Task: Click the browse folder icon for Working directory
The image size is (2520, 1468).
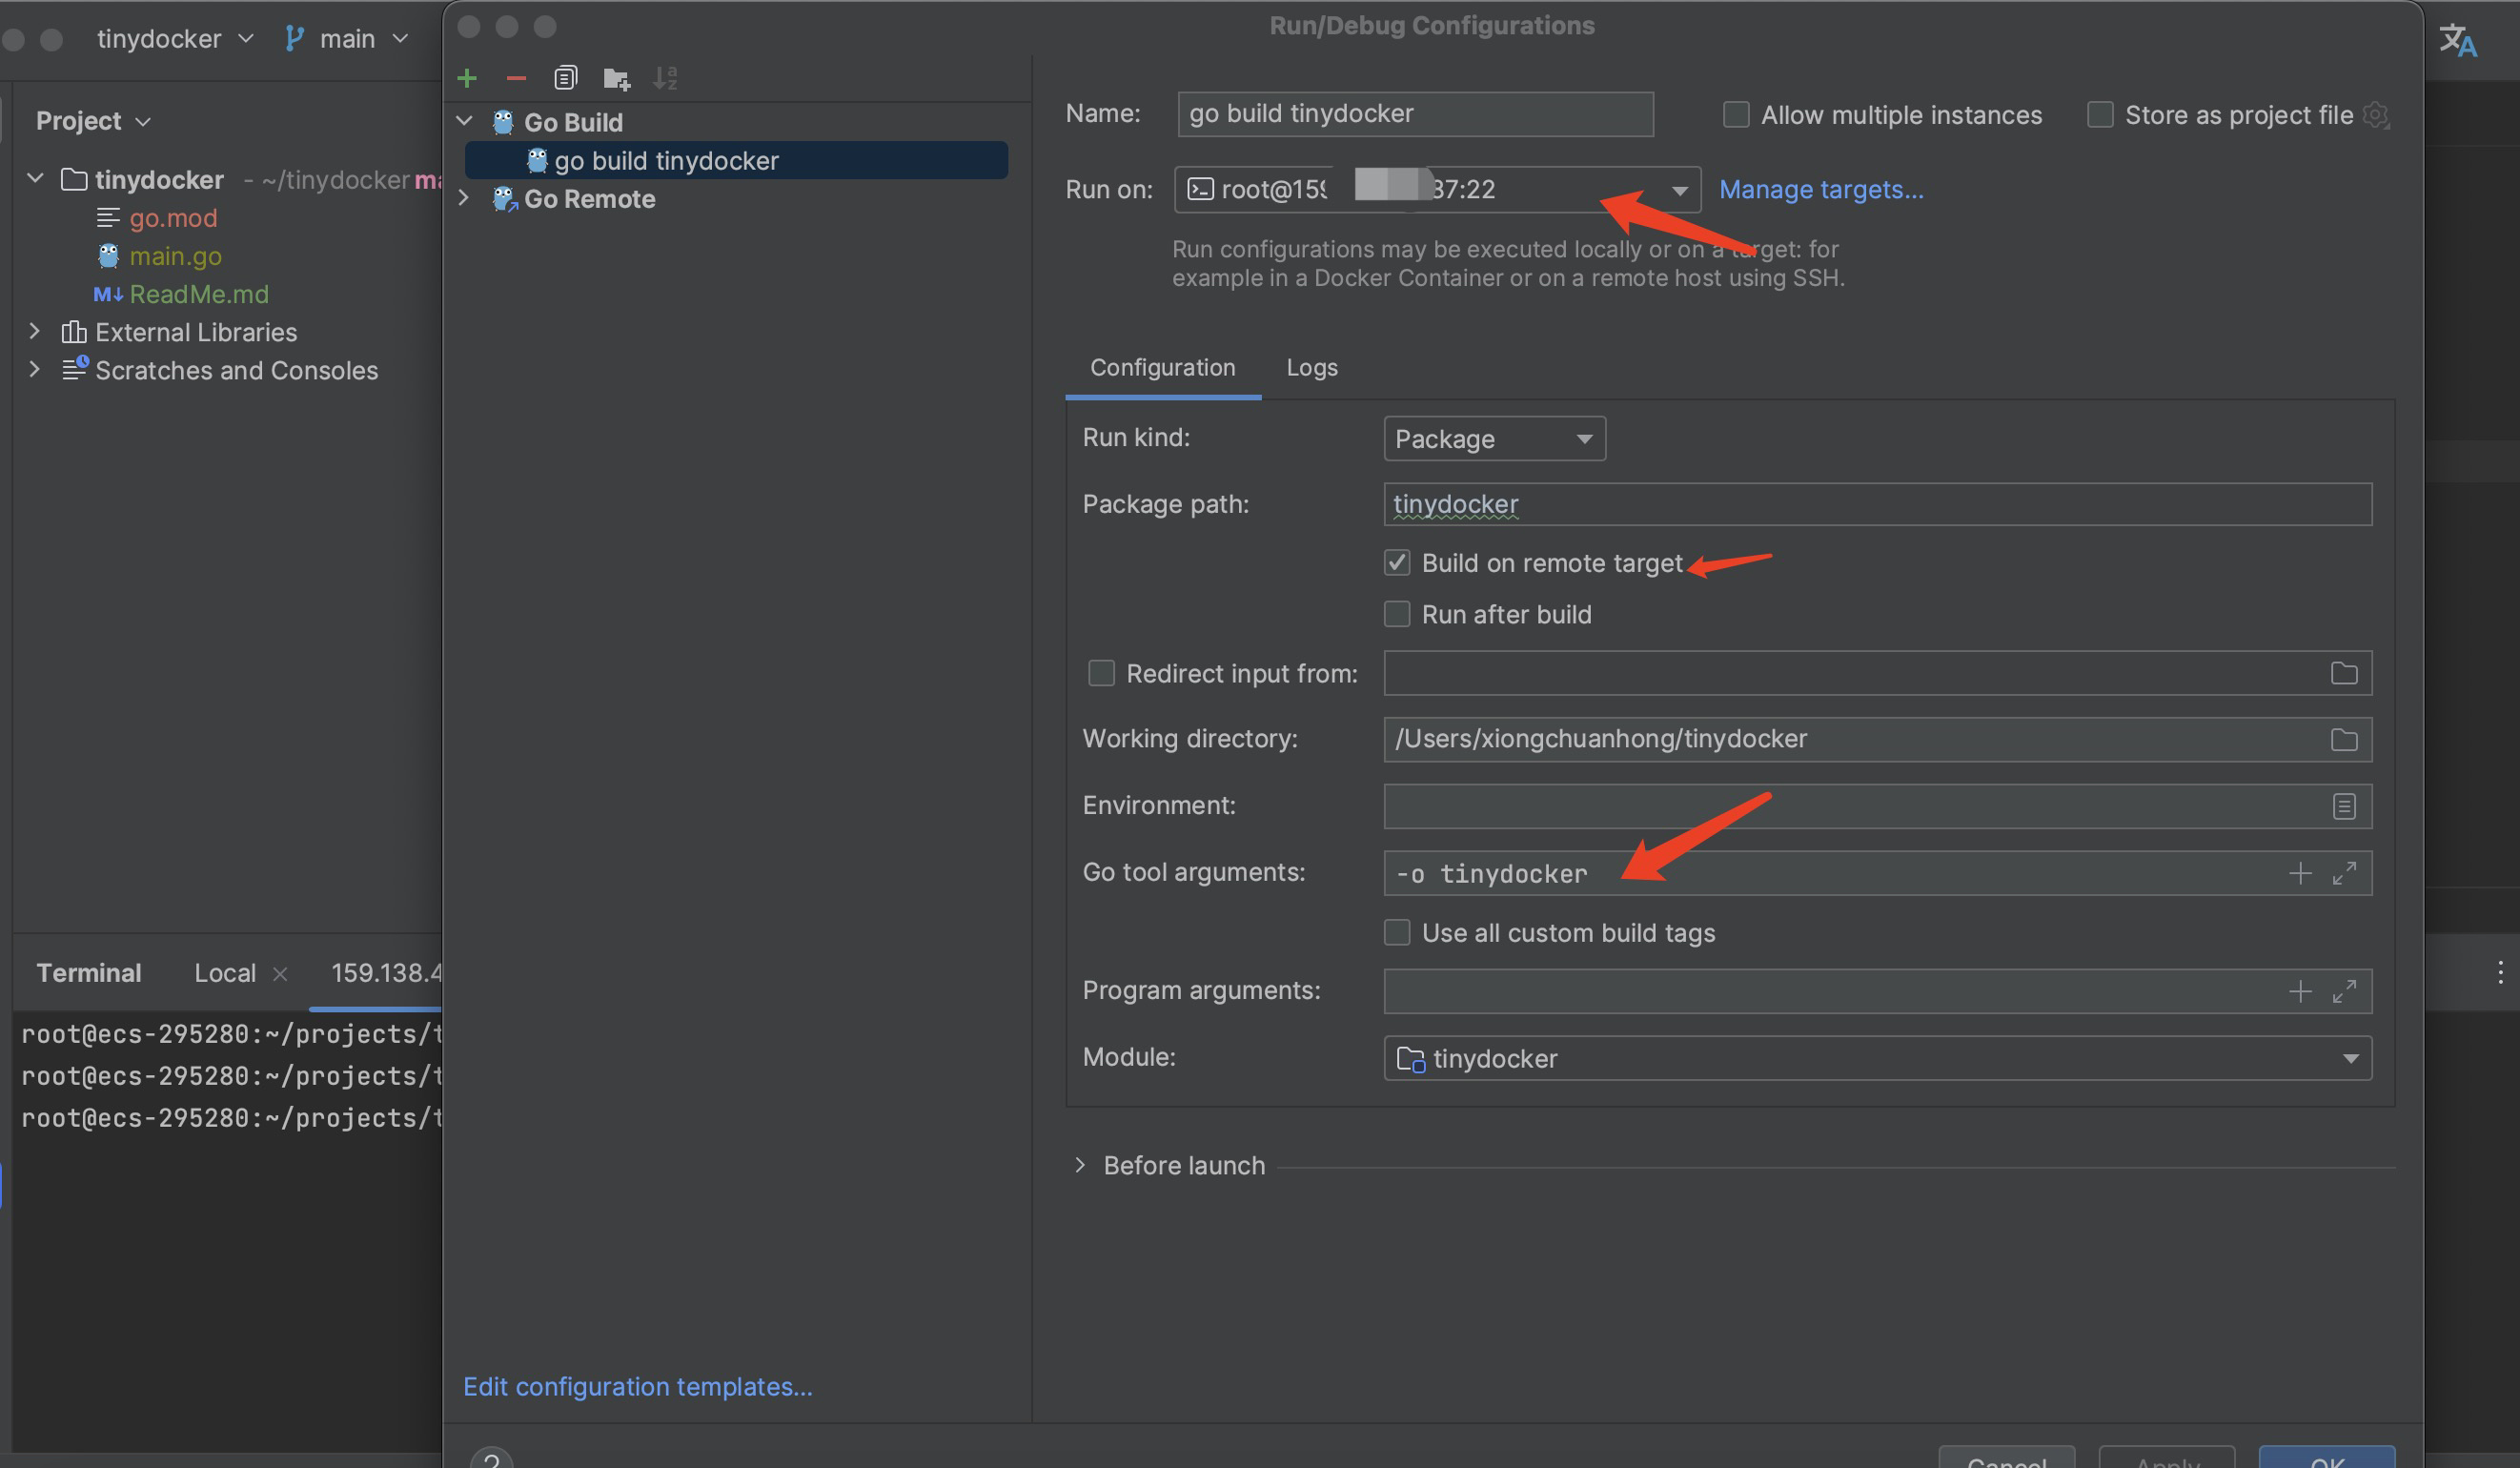Action: pyautogui.click(x=2343, y=739)
